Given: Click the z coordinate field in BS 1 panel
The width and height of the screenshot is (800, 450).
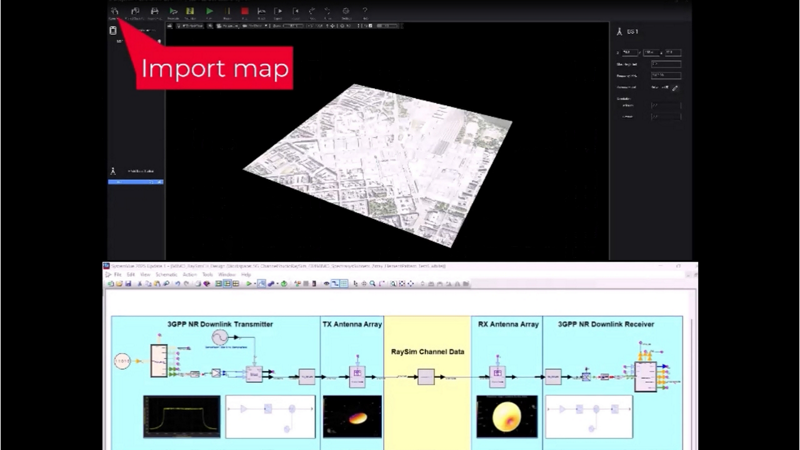Looking at the screenshot, I should click(673, 53).
